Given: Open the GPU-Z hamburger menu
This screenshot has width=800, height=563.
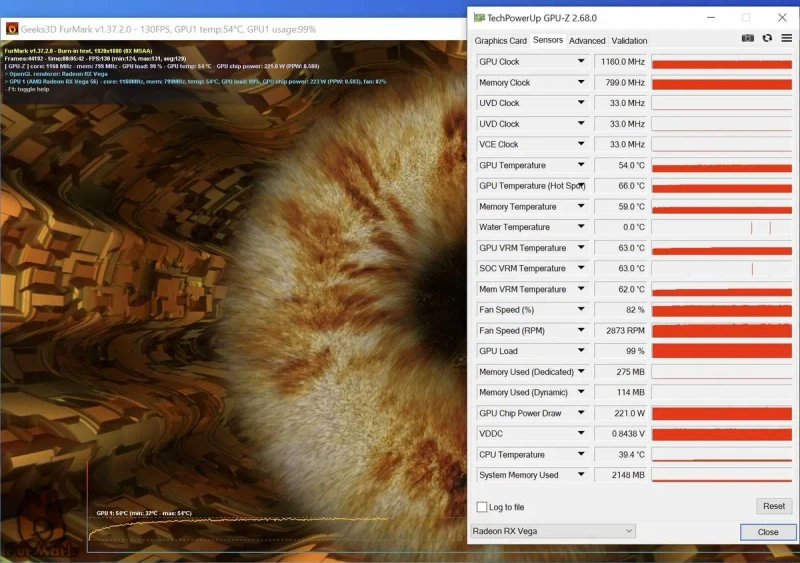Looking at the screenshot, I should 786,38.
